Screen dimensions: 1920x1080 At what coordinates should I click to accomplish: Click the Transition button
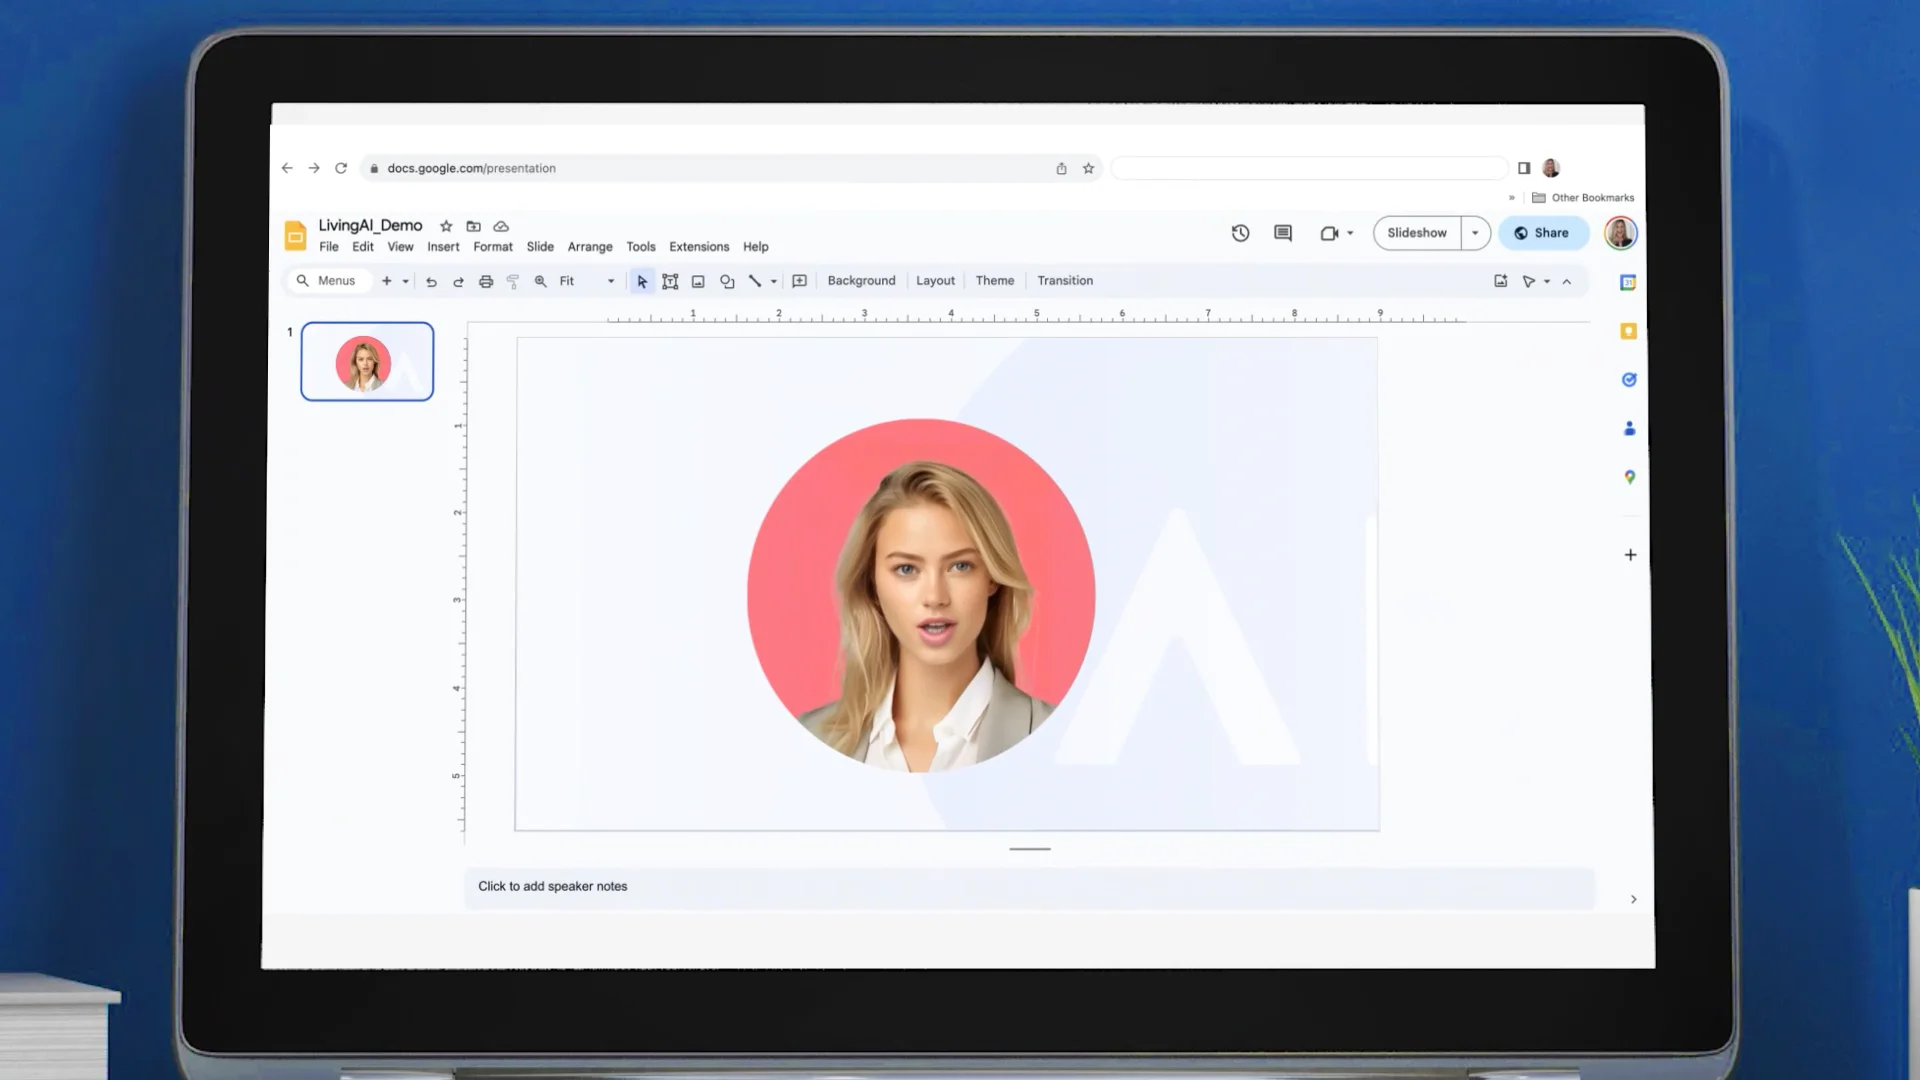click(x=1065, y=281)
